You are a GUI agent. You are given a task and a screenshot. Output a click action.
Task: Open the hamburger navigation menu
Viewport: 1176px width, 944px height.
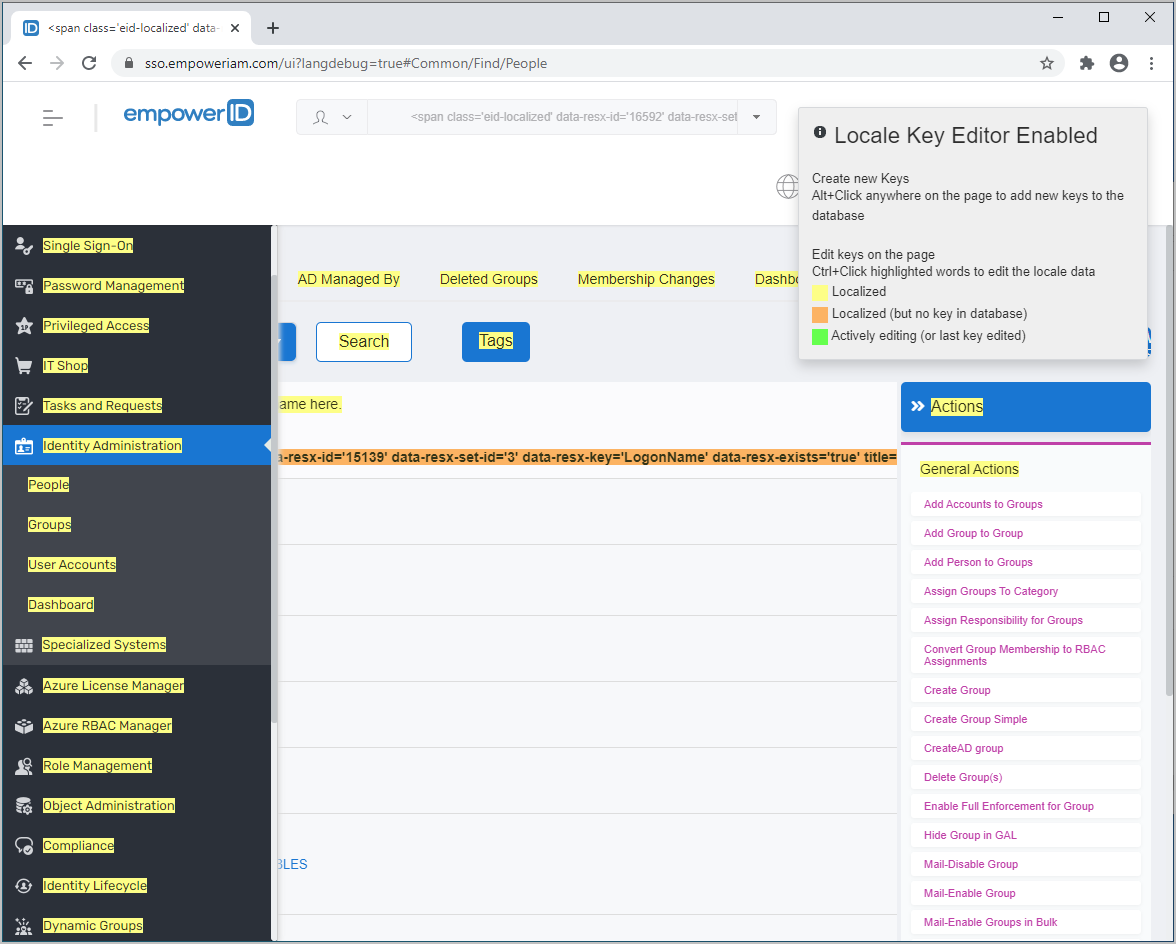pos(52,117)
